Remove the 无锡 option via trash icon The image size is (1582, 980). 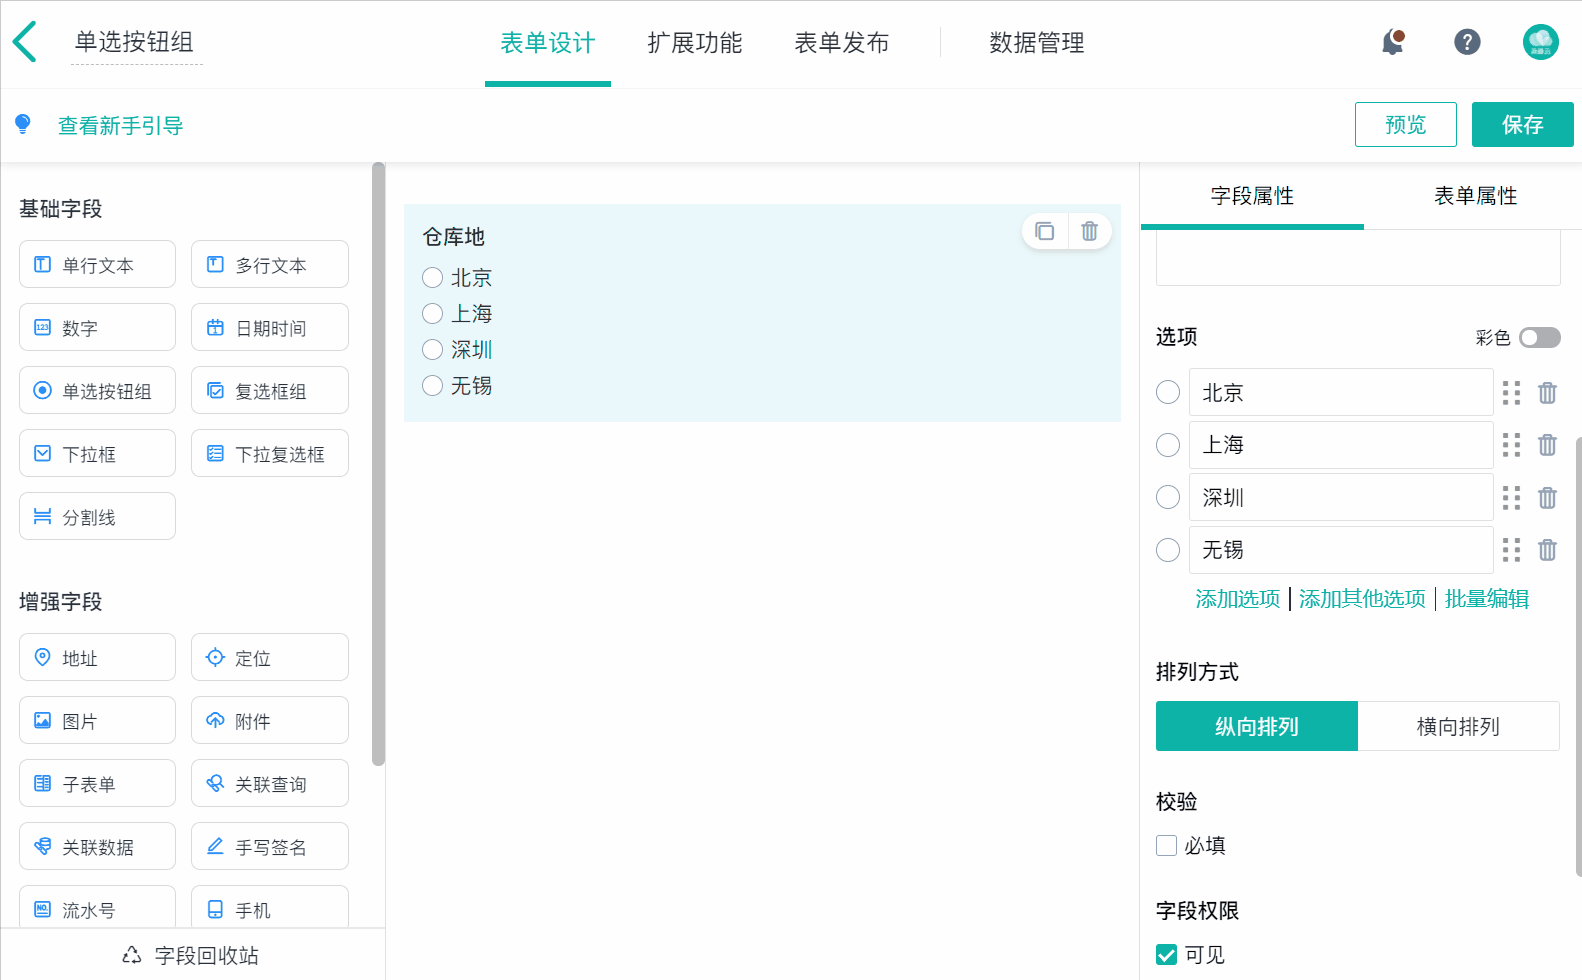coord(1547,550)
